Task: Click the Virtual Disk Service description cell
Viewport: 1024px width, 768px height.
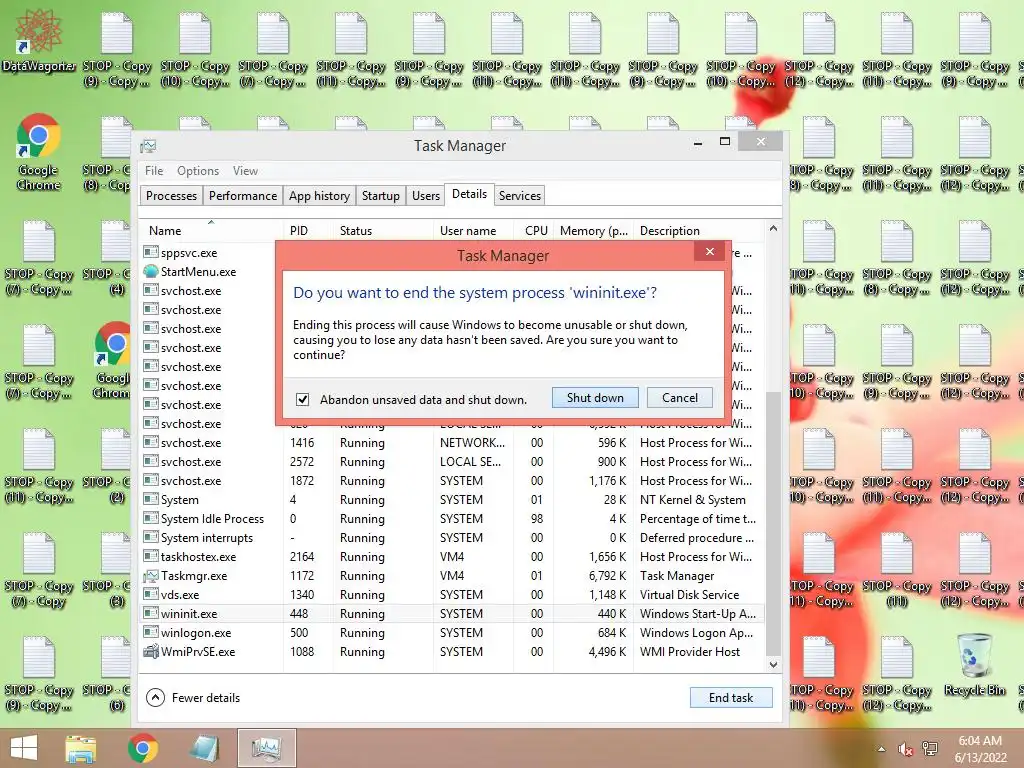Action: [x=690, y=594]
